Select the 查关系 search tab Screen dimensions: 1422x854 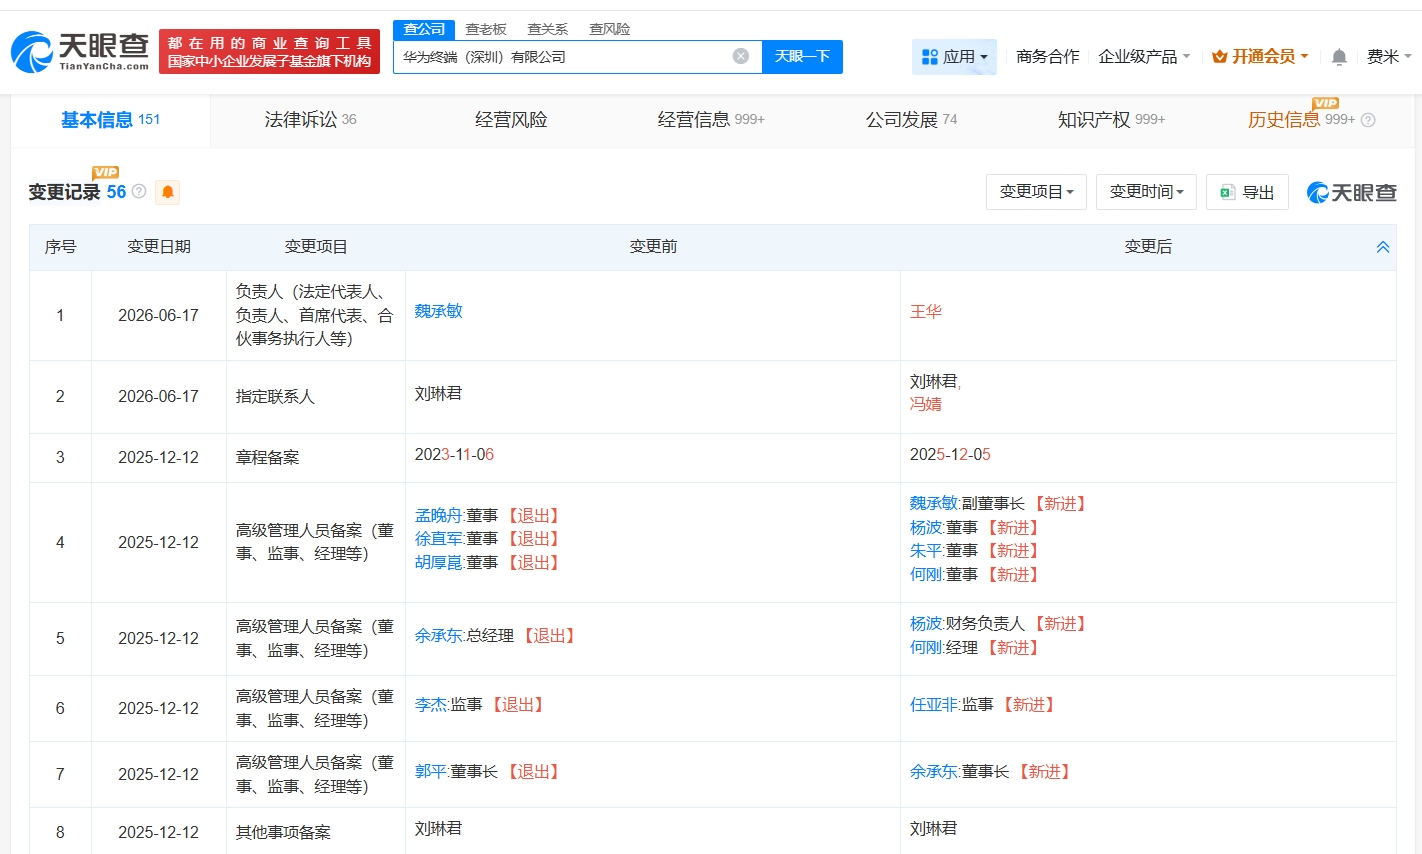pyautogui.click(x=548, y=29)
